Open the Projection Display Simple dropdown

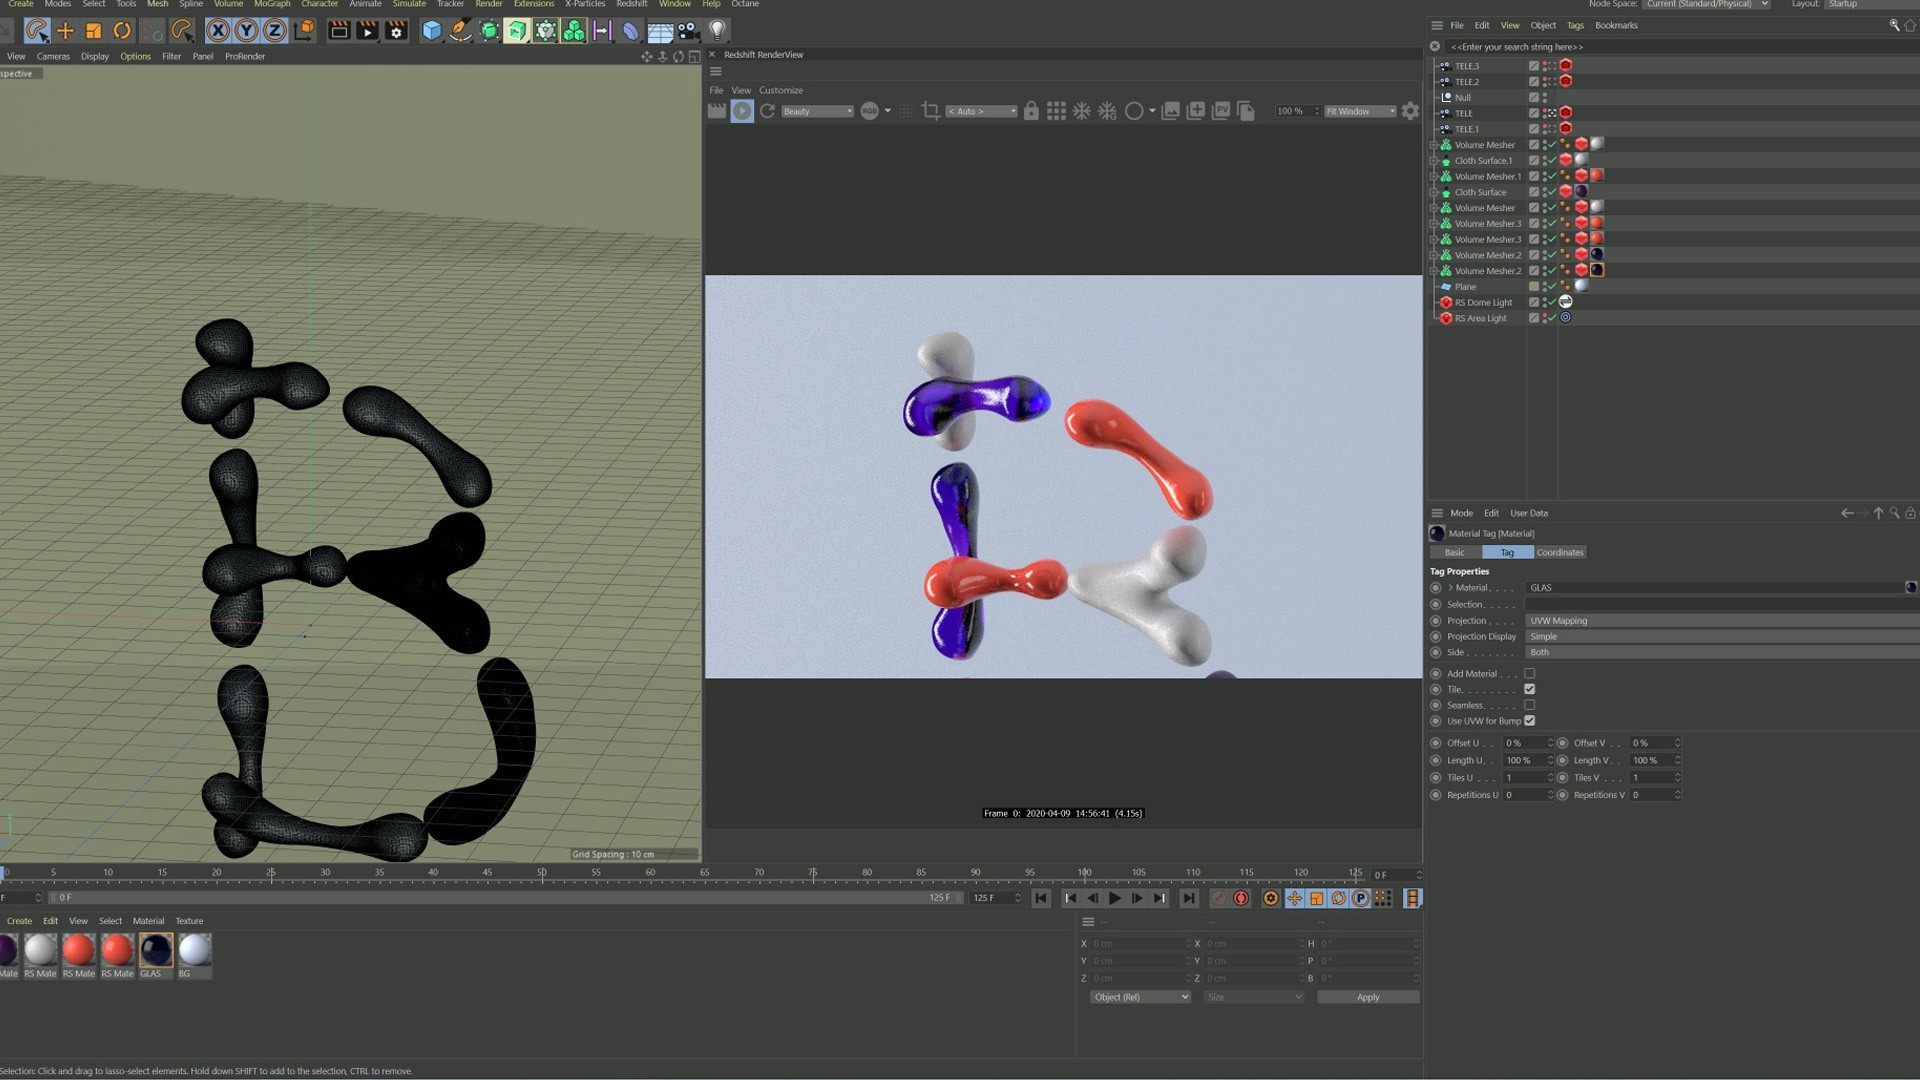pos(1722,637)
